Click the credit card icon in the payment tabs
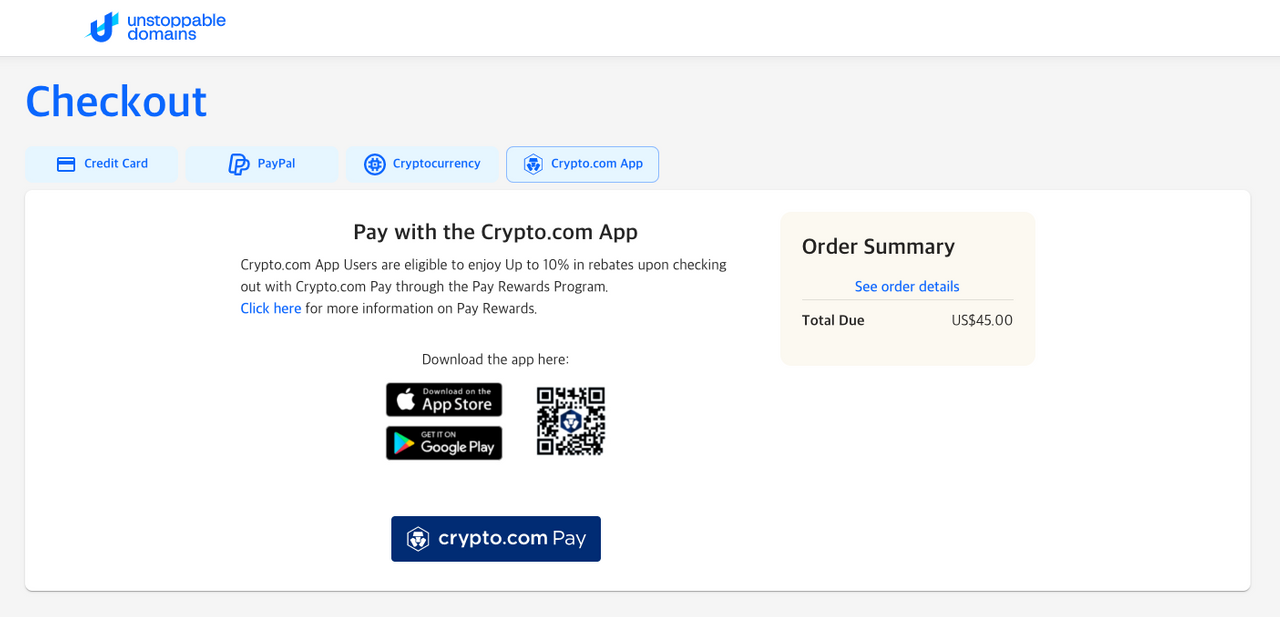 pos(66,164)
